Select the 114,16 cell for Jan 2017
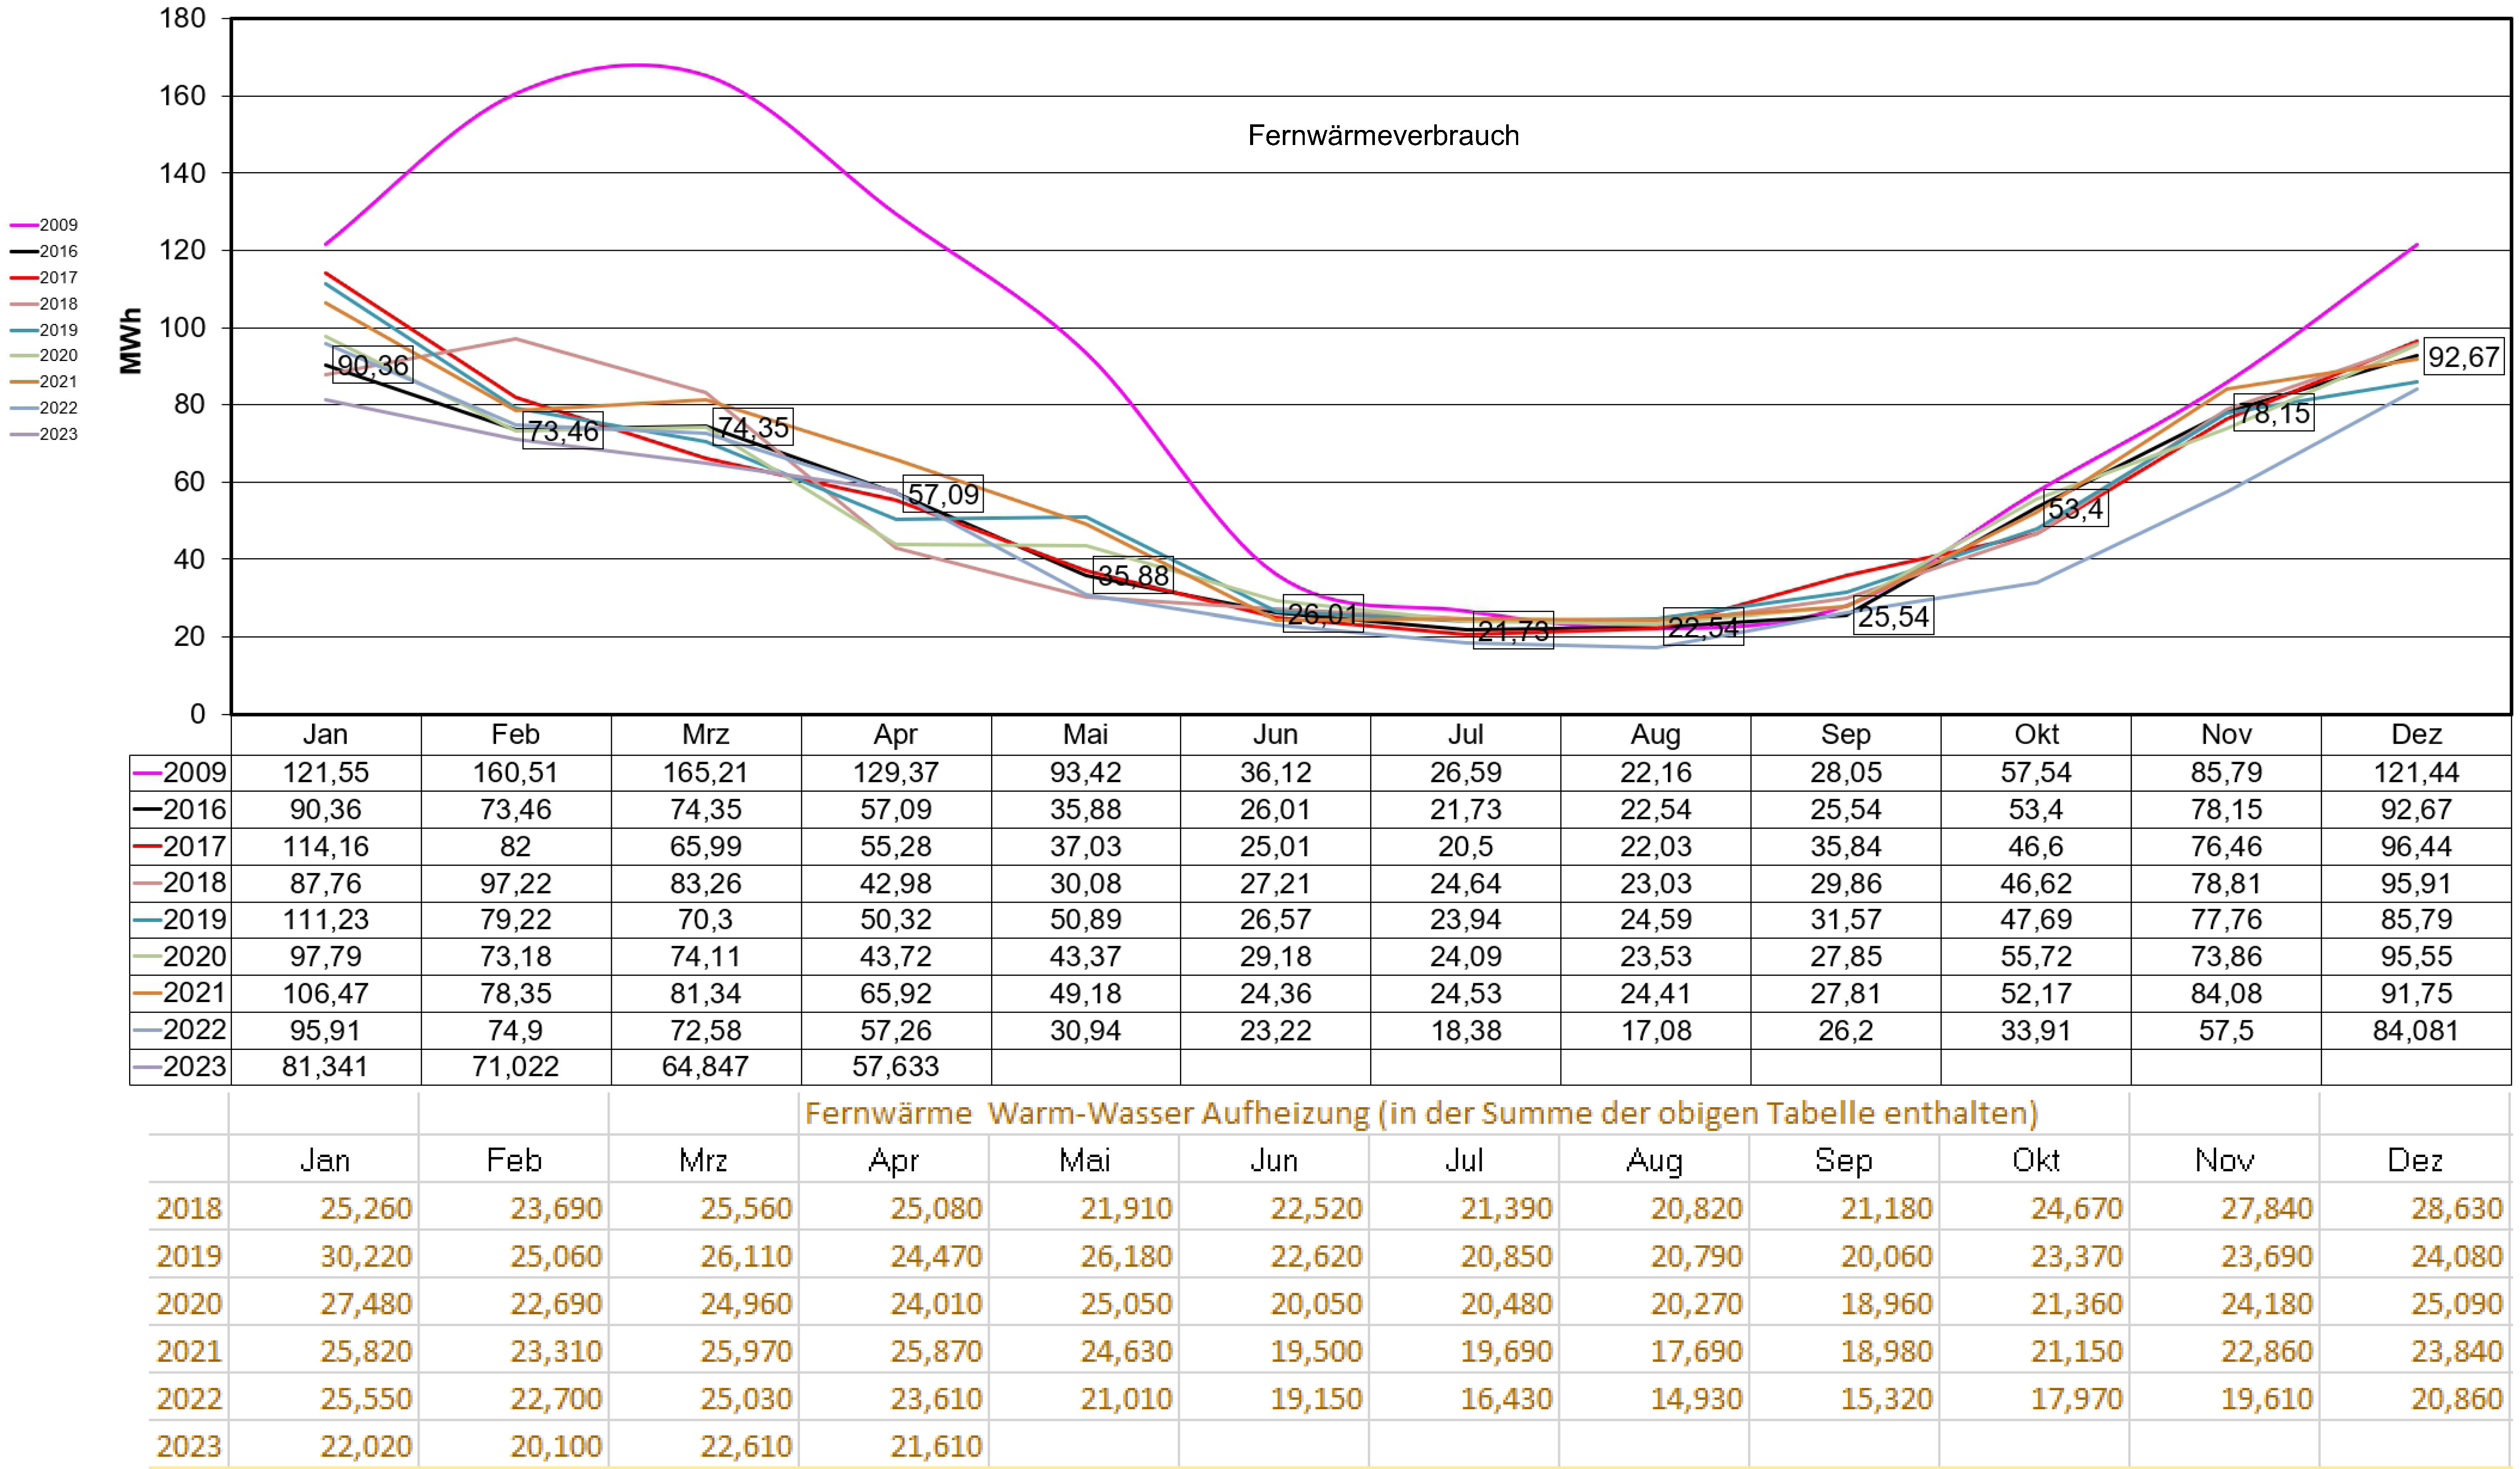 (326, 847)
